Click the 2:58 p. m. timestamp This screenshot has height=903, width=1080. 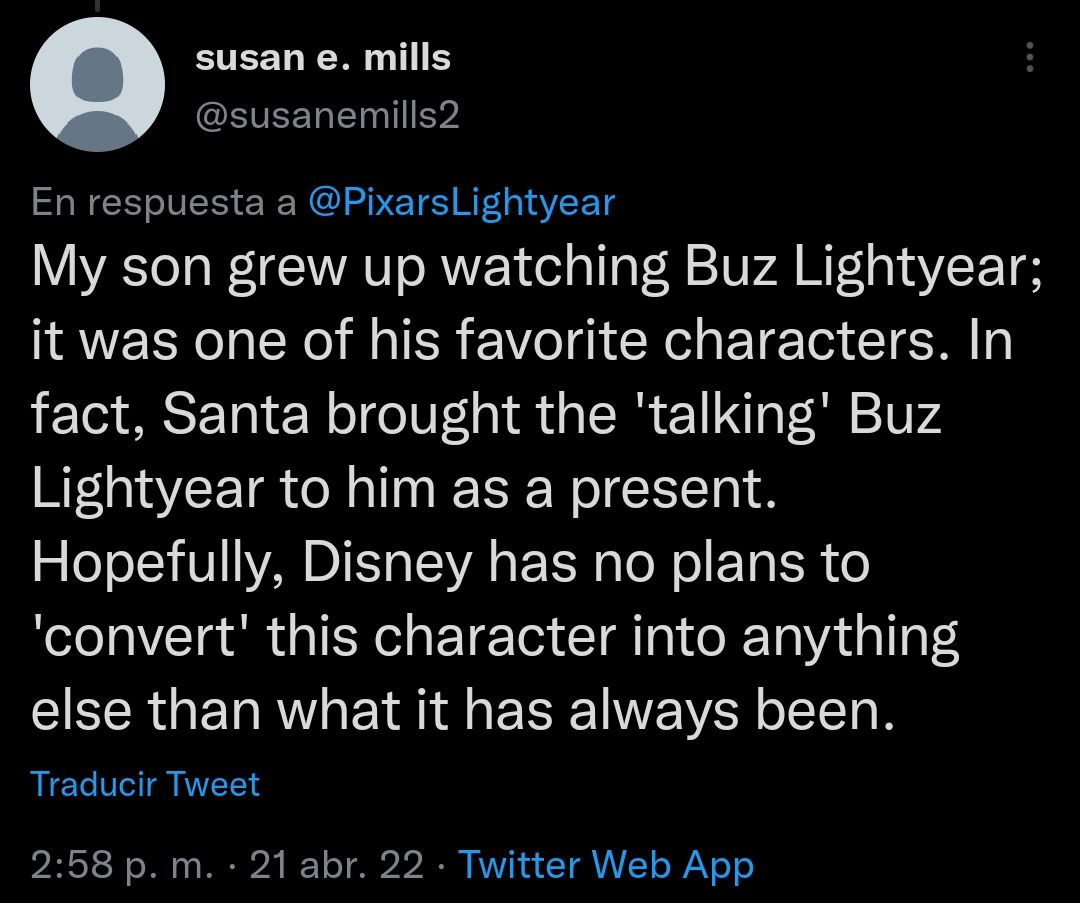tap(122, 865)
